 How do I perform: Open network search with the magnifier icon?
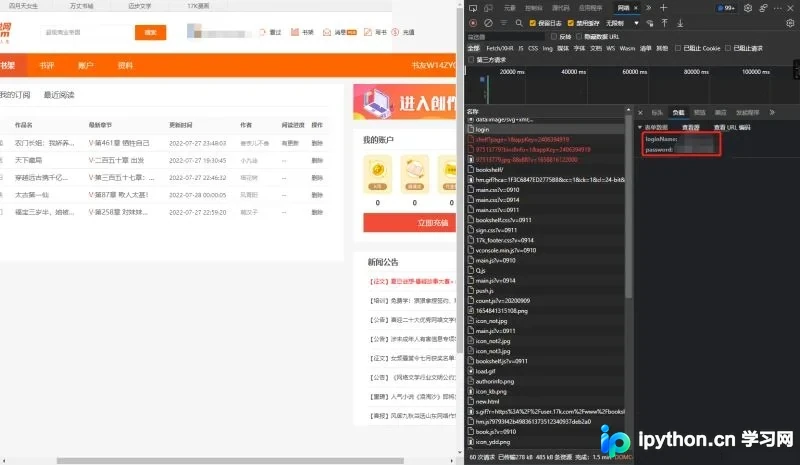pyautogui.click(x=519, y=23)
